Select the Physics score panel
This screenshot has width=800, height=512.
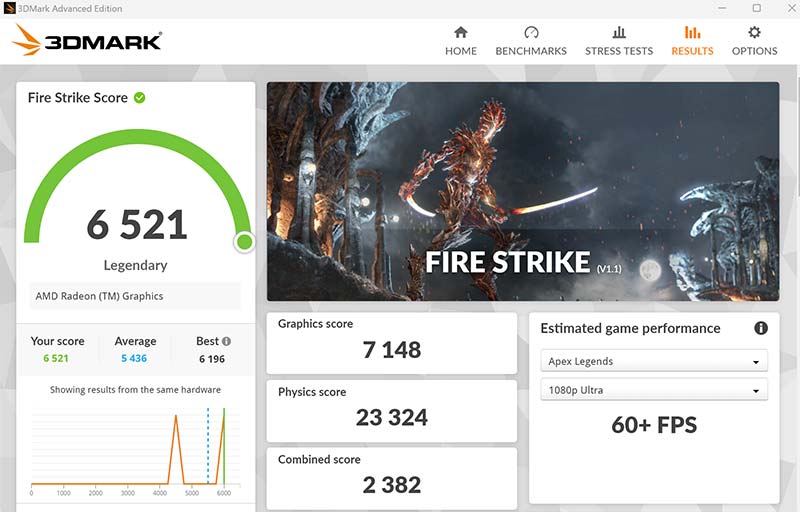coord(391,408)
